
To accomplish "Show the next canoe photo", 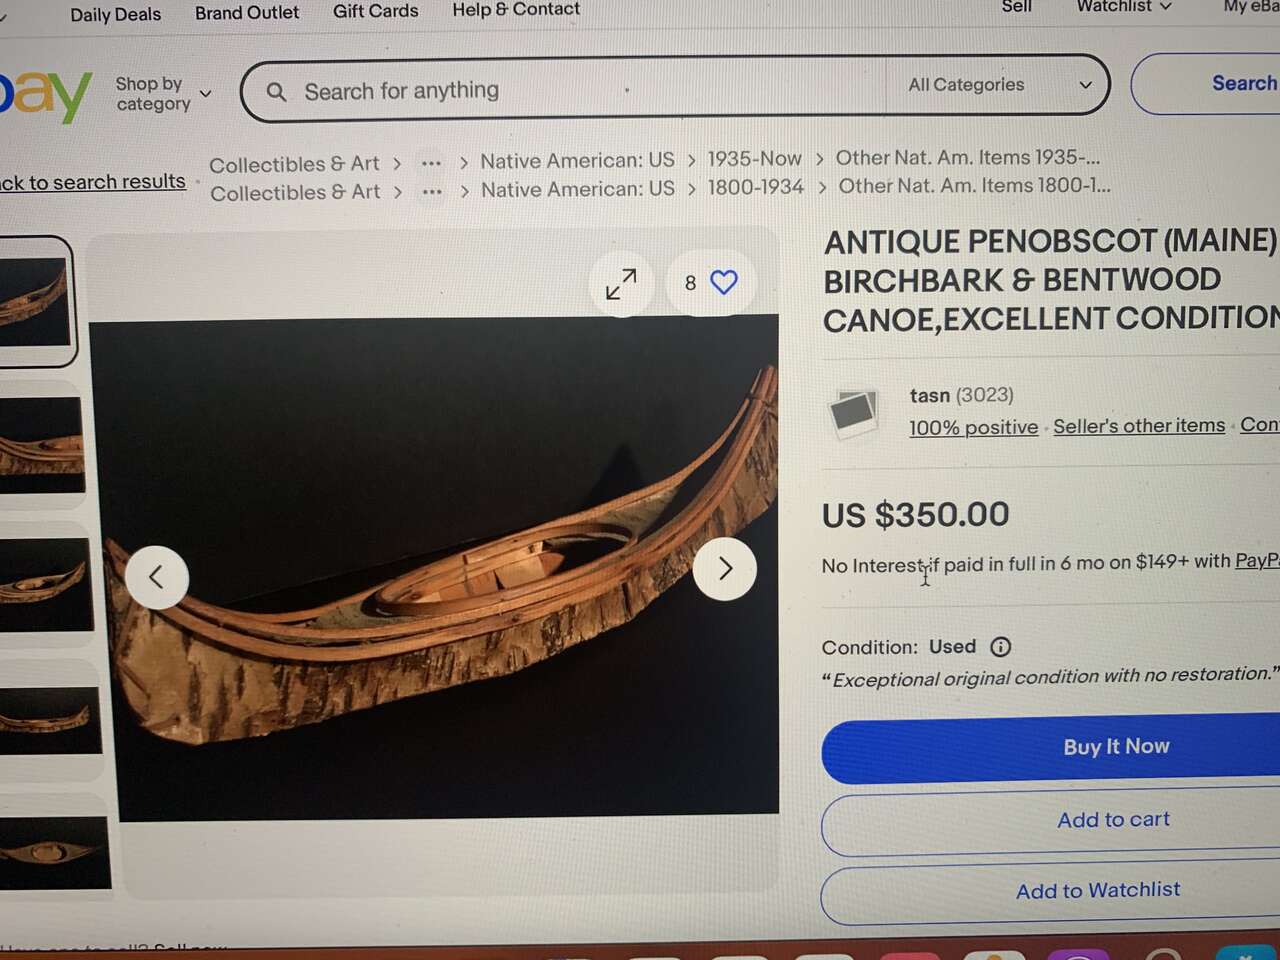I will pyautogui.click(x=724, y=569).
